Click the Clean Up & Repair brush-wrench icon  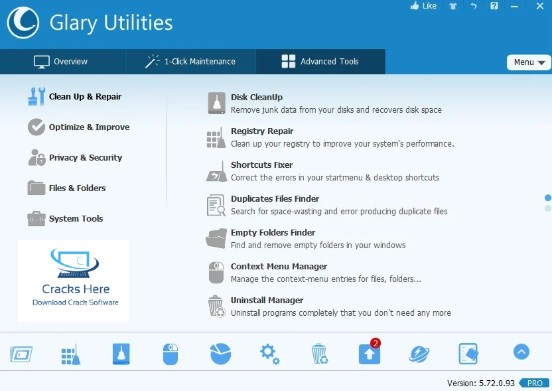pos(37,96)
